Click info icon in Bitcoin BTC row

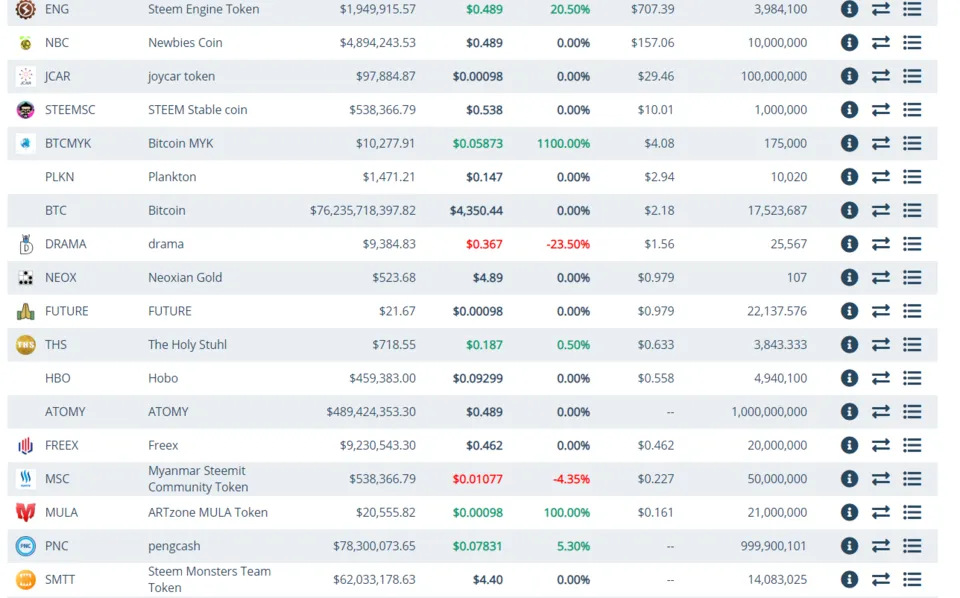849,211
